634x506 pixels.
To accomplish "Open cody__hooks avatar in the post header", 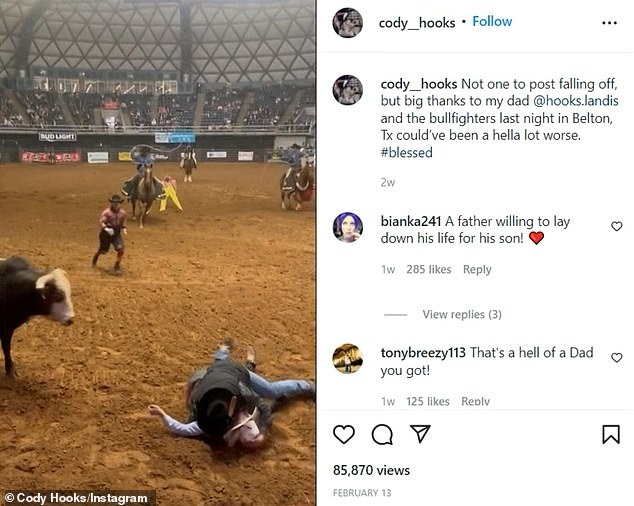I will 347,22.
